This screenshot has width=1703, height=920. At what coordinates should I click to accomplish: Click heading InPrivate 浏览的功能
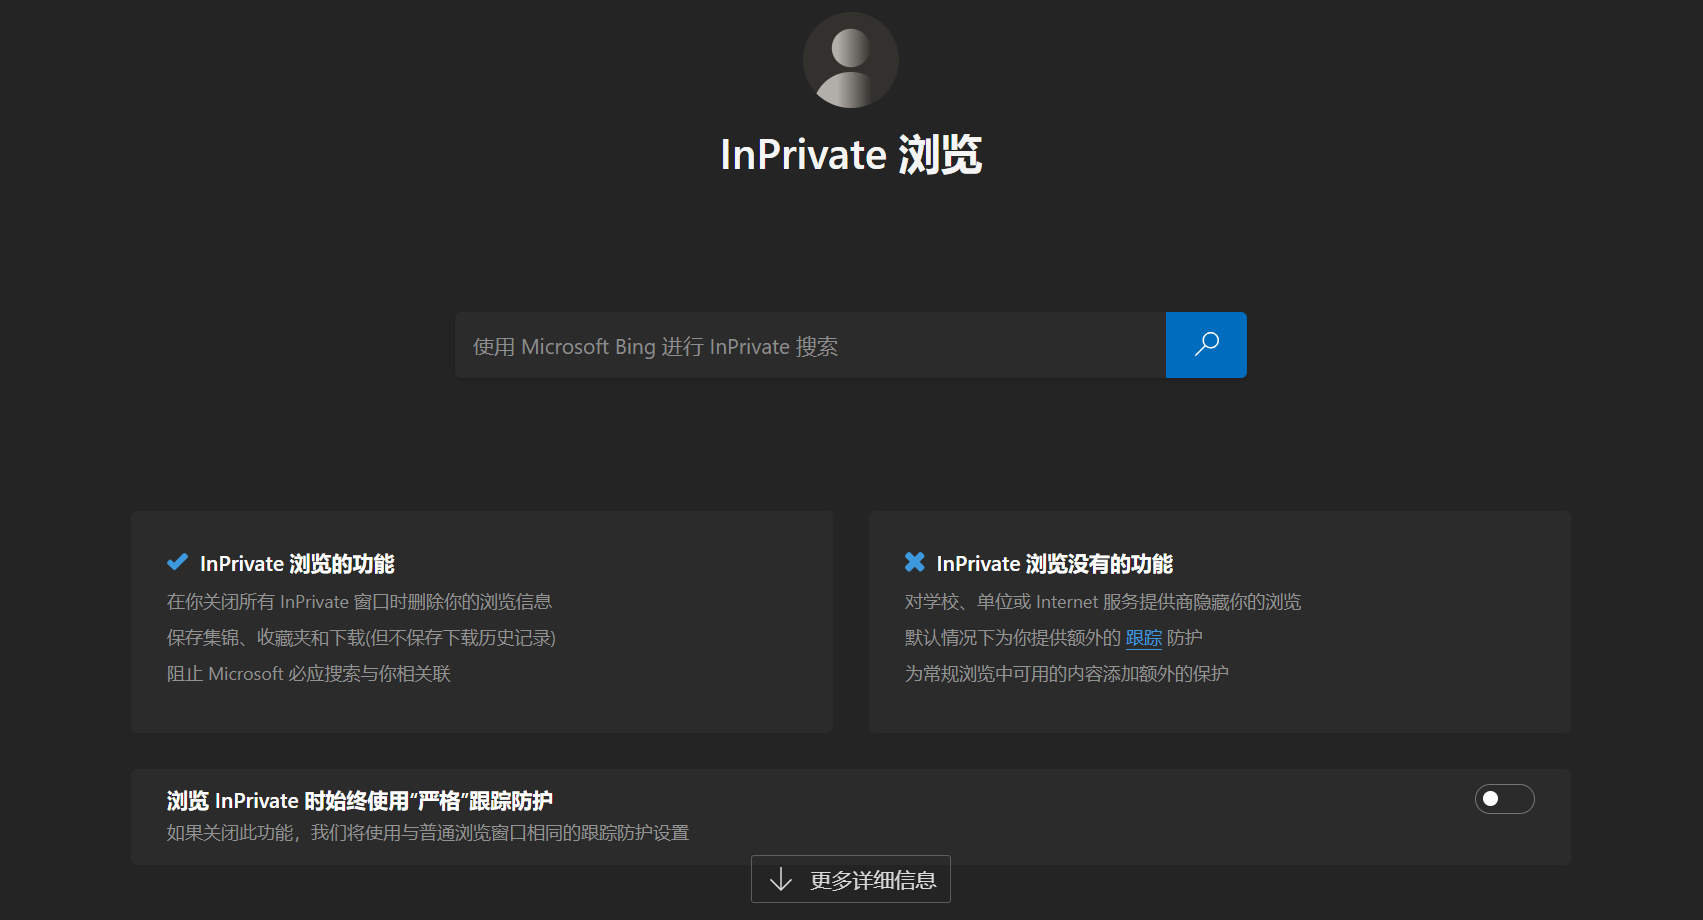coord(297,564)
